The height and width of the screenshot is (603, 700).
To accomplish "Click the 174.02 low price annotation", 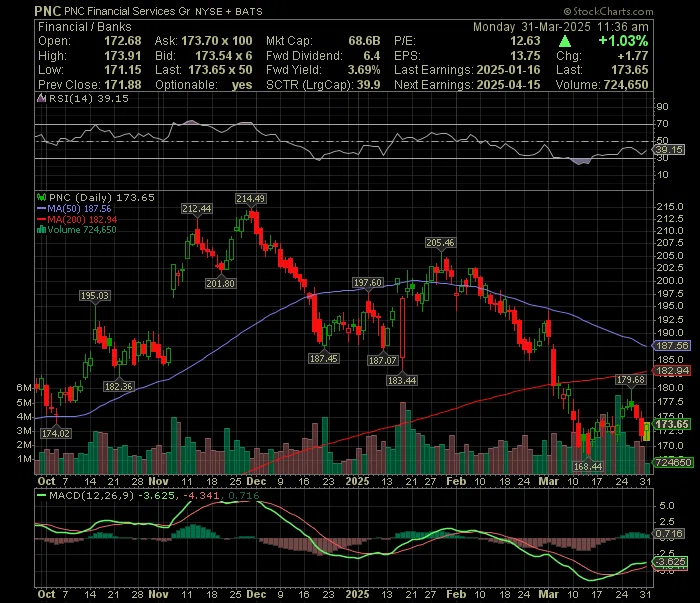I will pos(56,433).
